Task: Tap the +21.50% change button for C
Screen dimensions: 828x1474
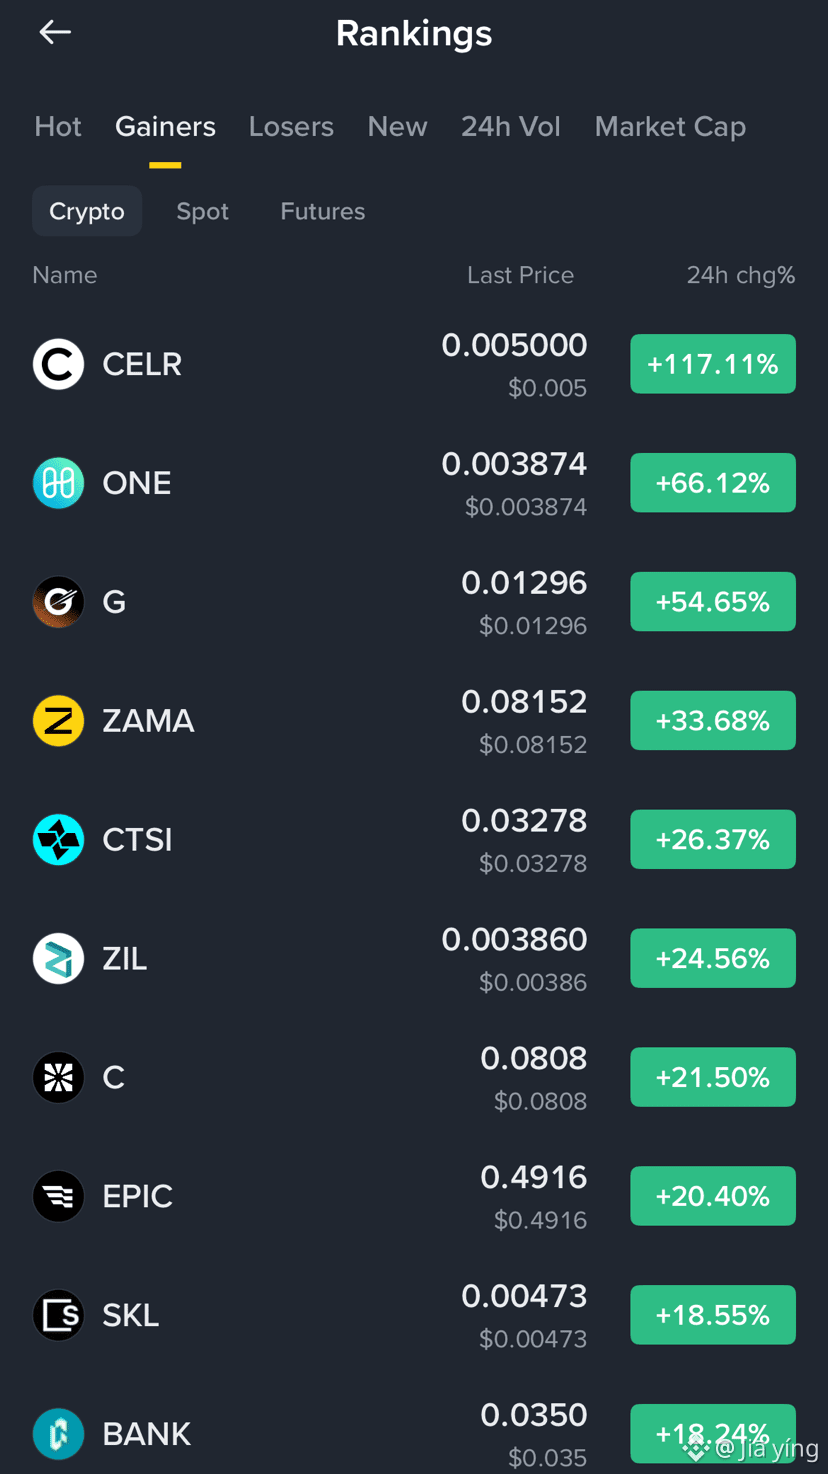Action: click(x=713, y=1077)
